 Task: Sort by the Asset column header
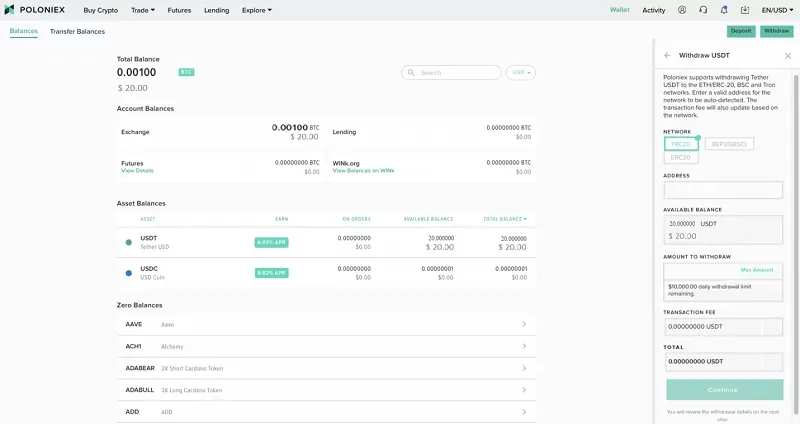147,219
